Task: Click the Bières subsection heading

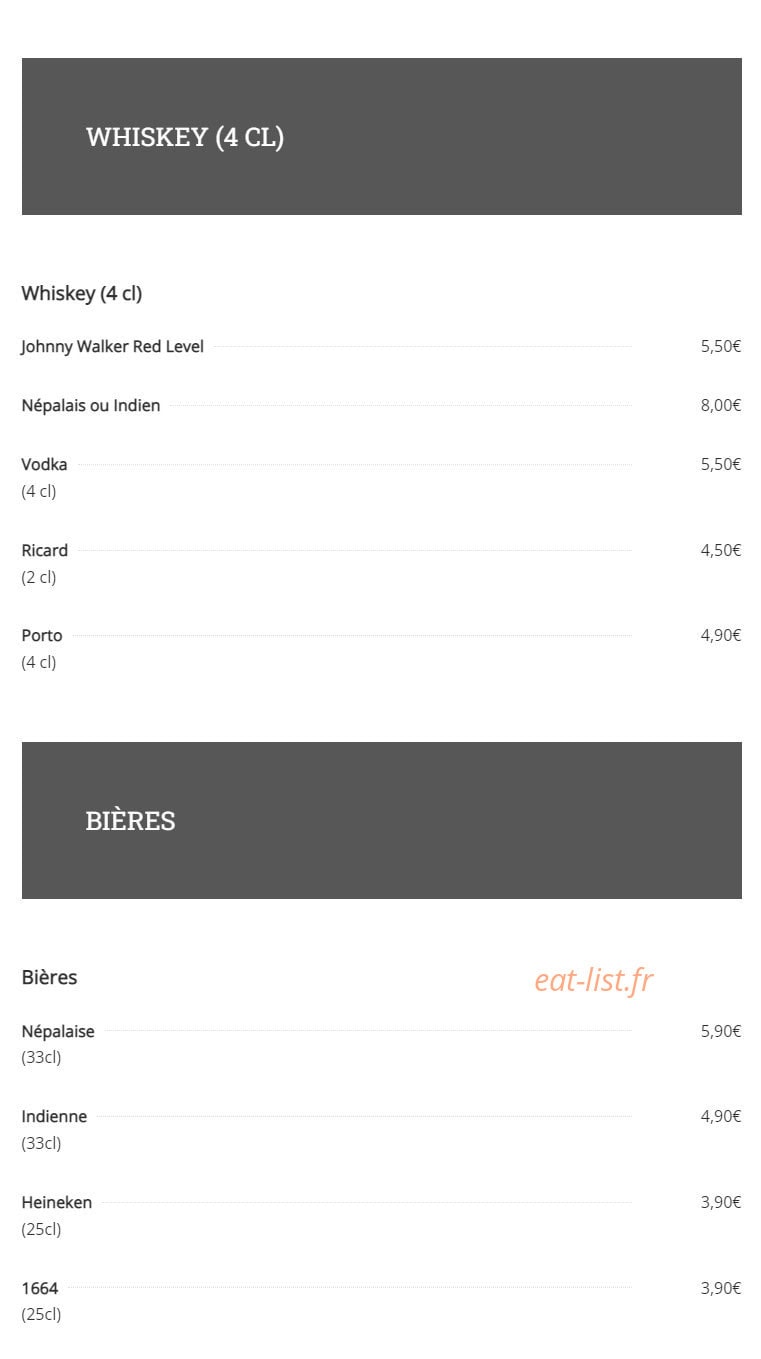Action: pyautogui.click(x=49, y=977)
